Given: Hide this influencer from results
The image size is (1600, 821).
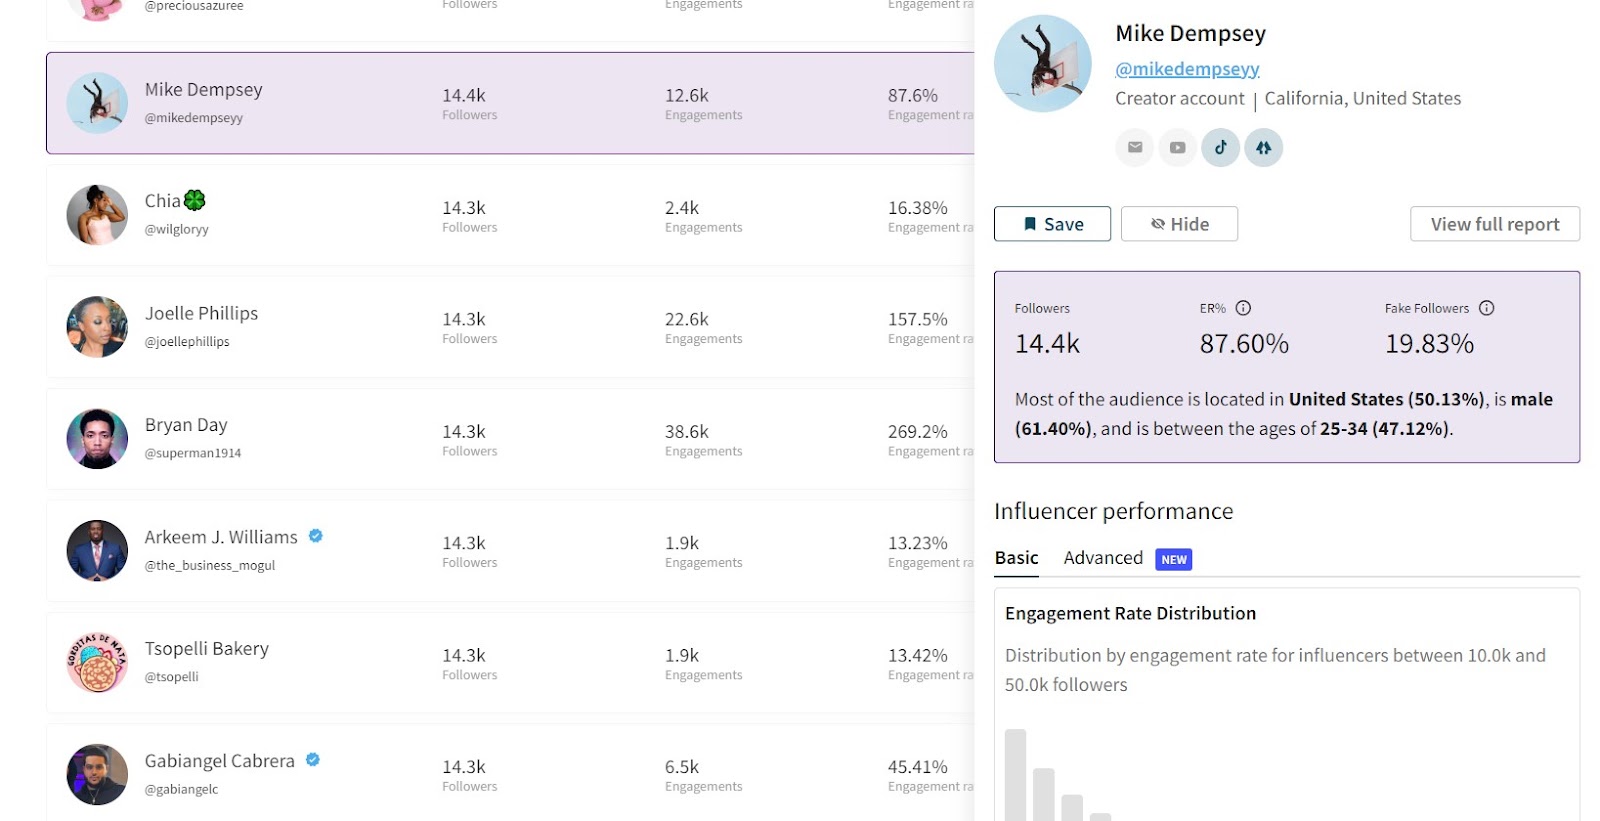Looking at the screenshot, I should coord(1179,224).
